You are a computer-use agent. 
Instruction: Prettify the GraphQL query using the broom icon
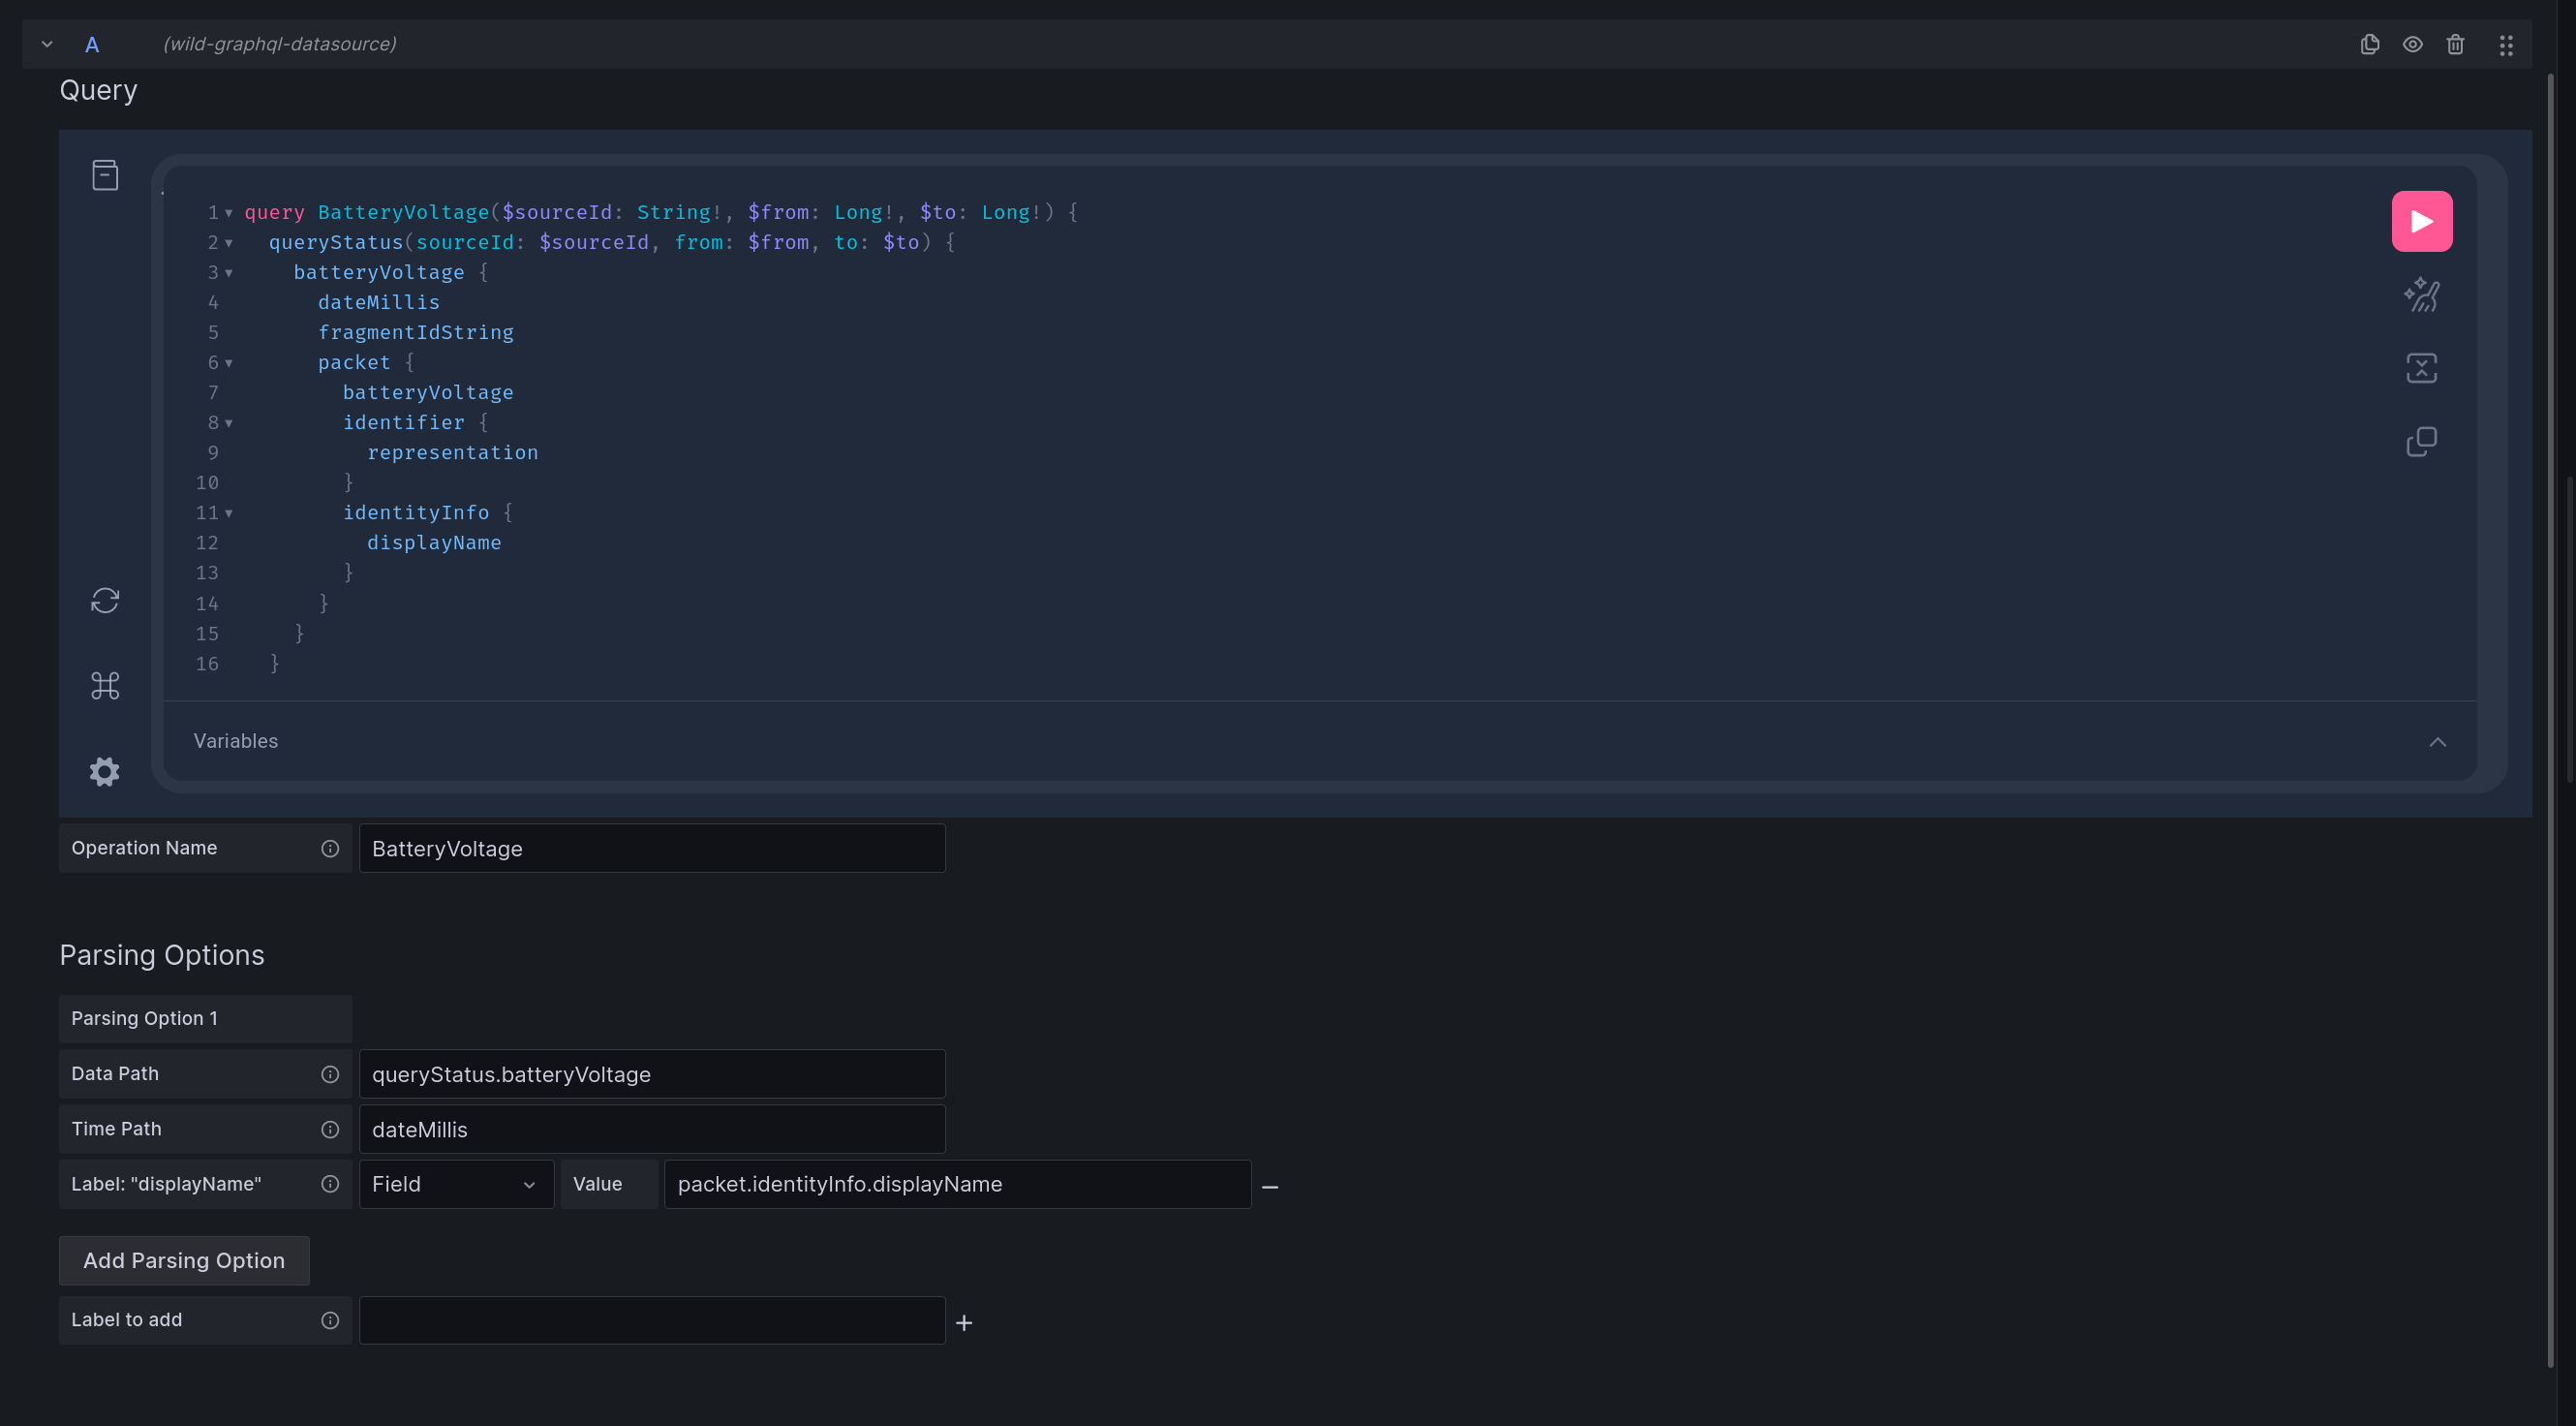click(x=2422, y=294)
